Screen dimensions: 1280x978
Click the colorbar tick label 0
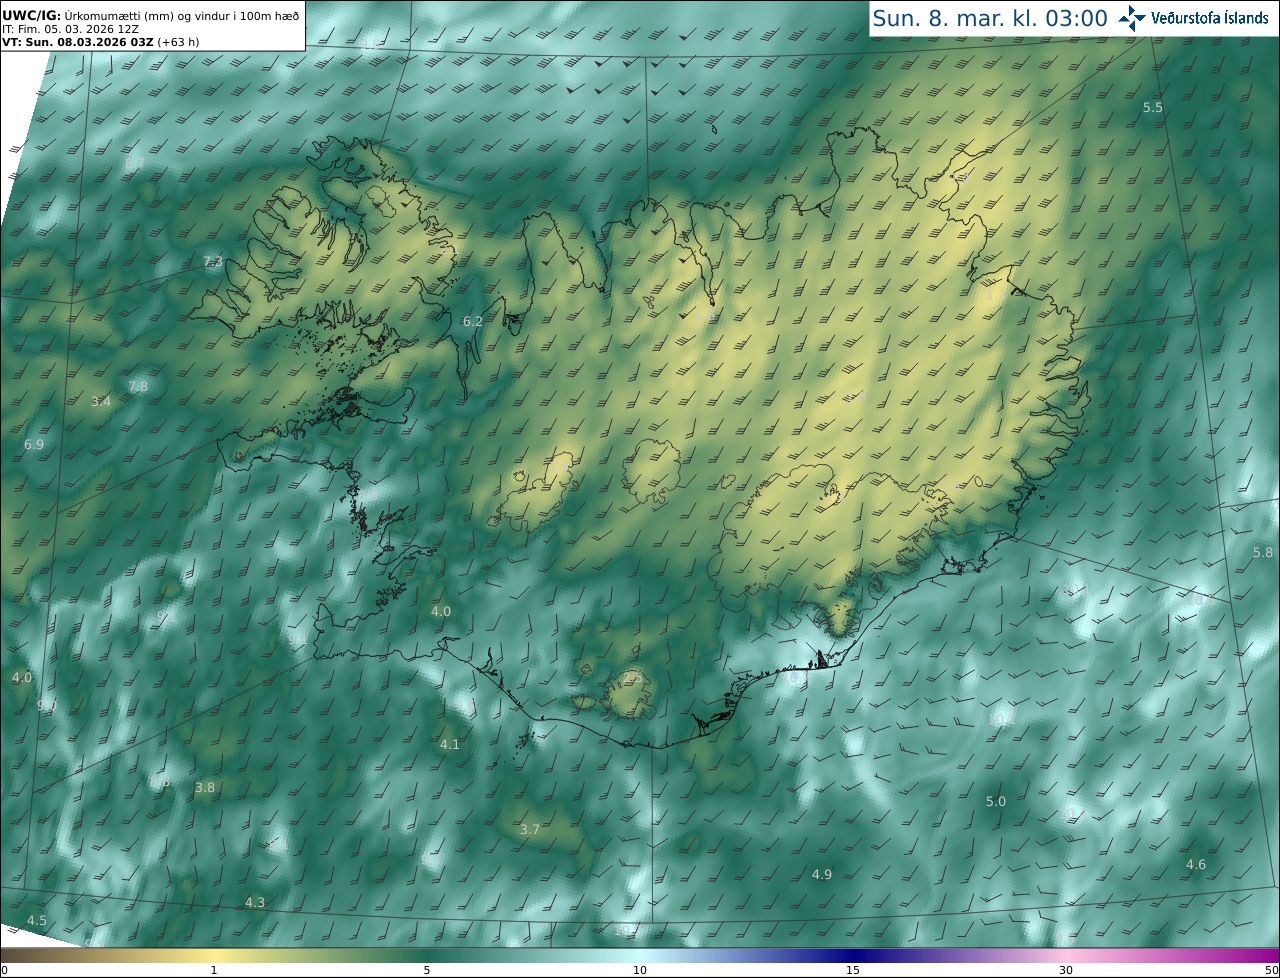[4, 970]
